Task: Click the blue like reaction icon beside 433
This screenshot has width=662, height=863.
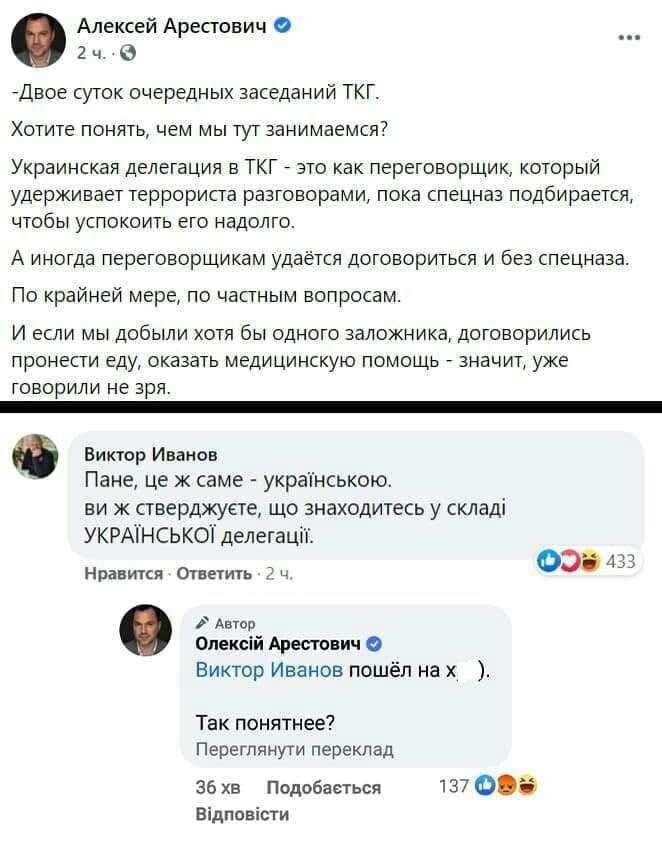Action: (x=547, y=561)
